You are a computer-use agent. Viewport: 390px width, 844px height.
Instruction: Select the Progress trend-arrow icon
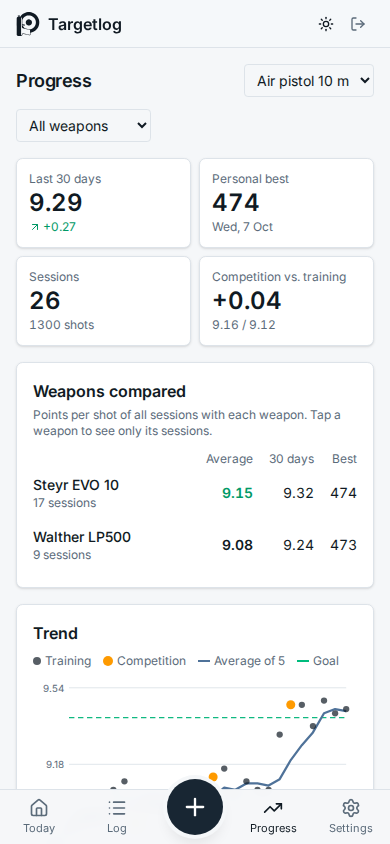(x=273, y=807)
